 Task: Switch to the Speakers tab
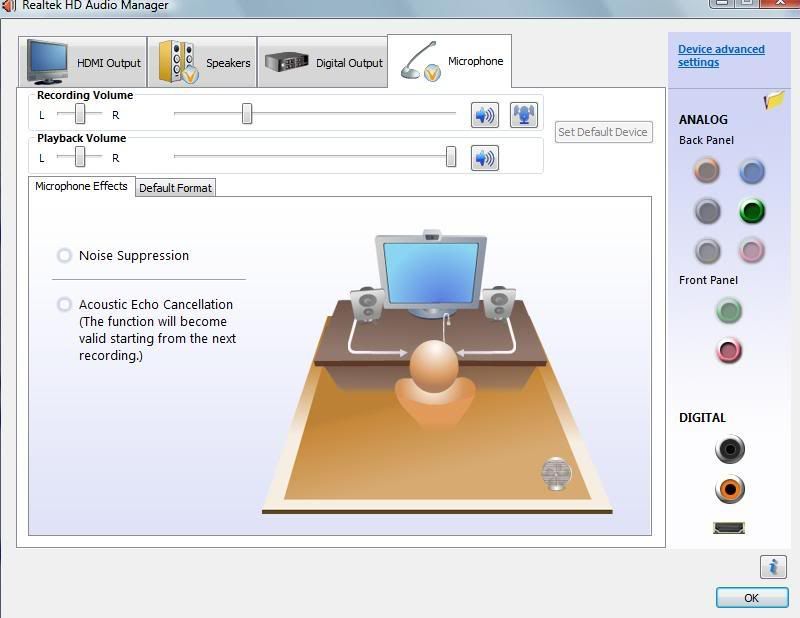click(205, 62)
